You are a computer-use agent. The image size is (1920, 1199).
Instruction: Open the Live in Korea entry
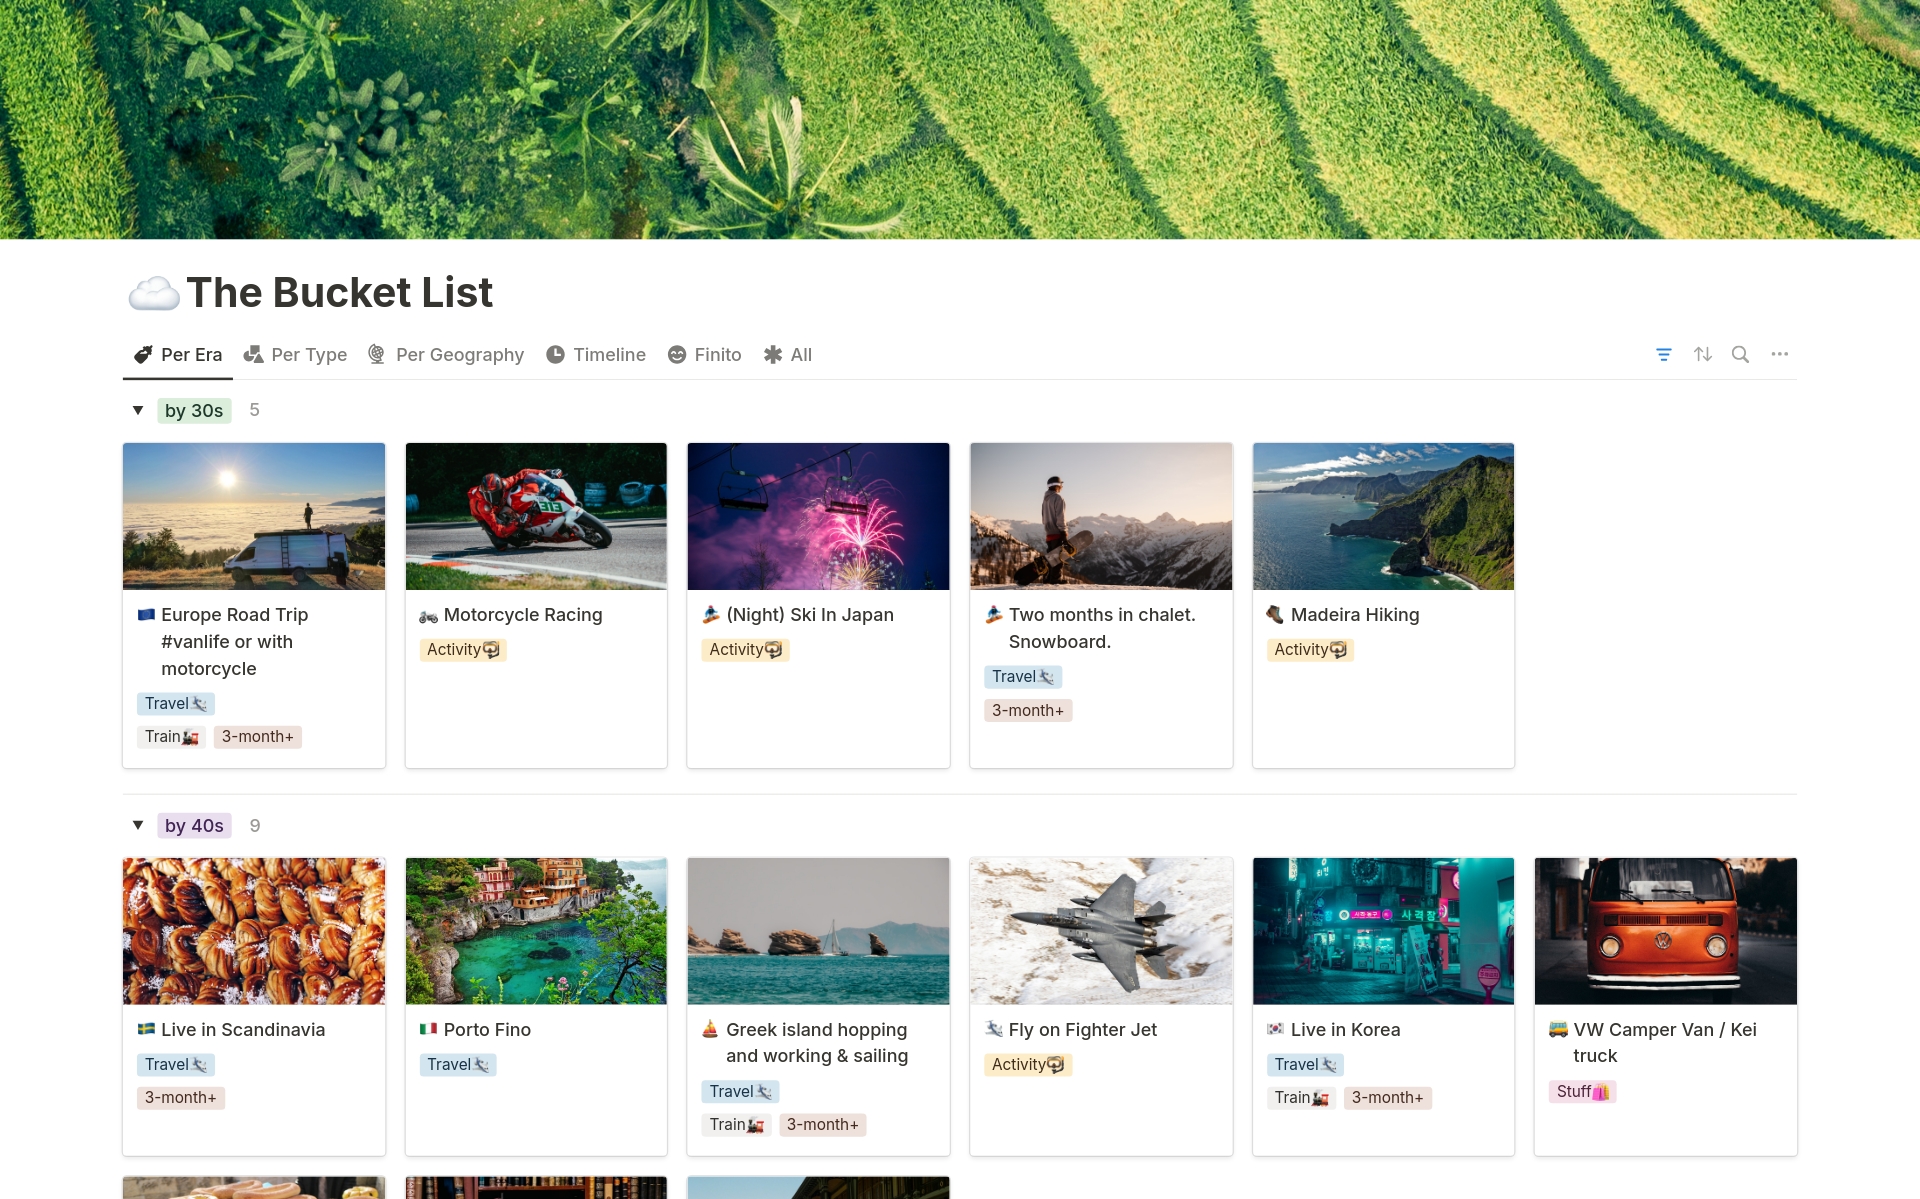(x=1344, y=1030)
